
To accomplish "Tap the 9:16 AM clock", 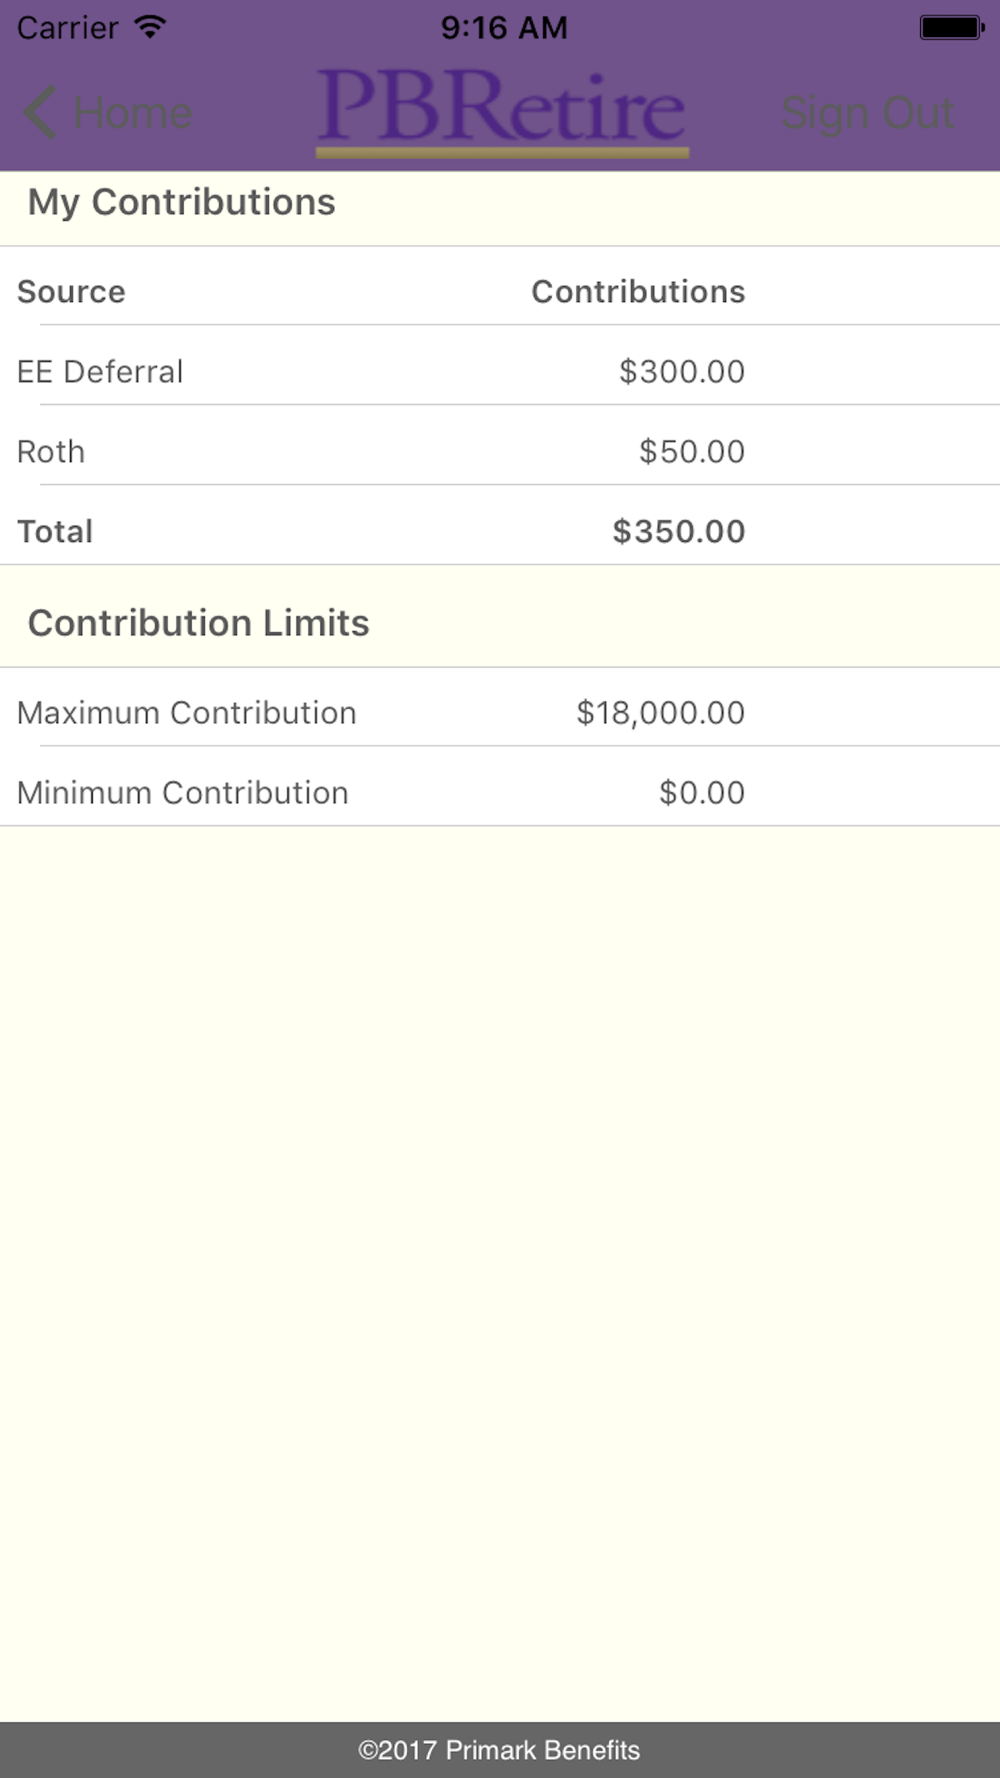I will coord(504,27).
